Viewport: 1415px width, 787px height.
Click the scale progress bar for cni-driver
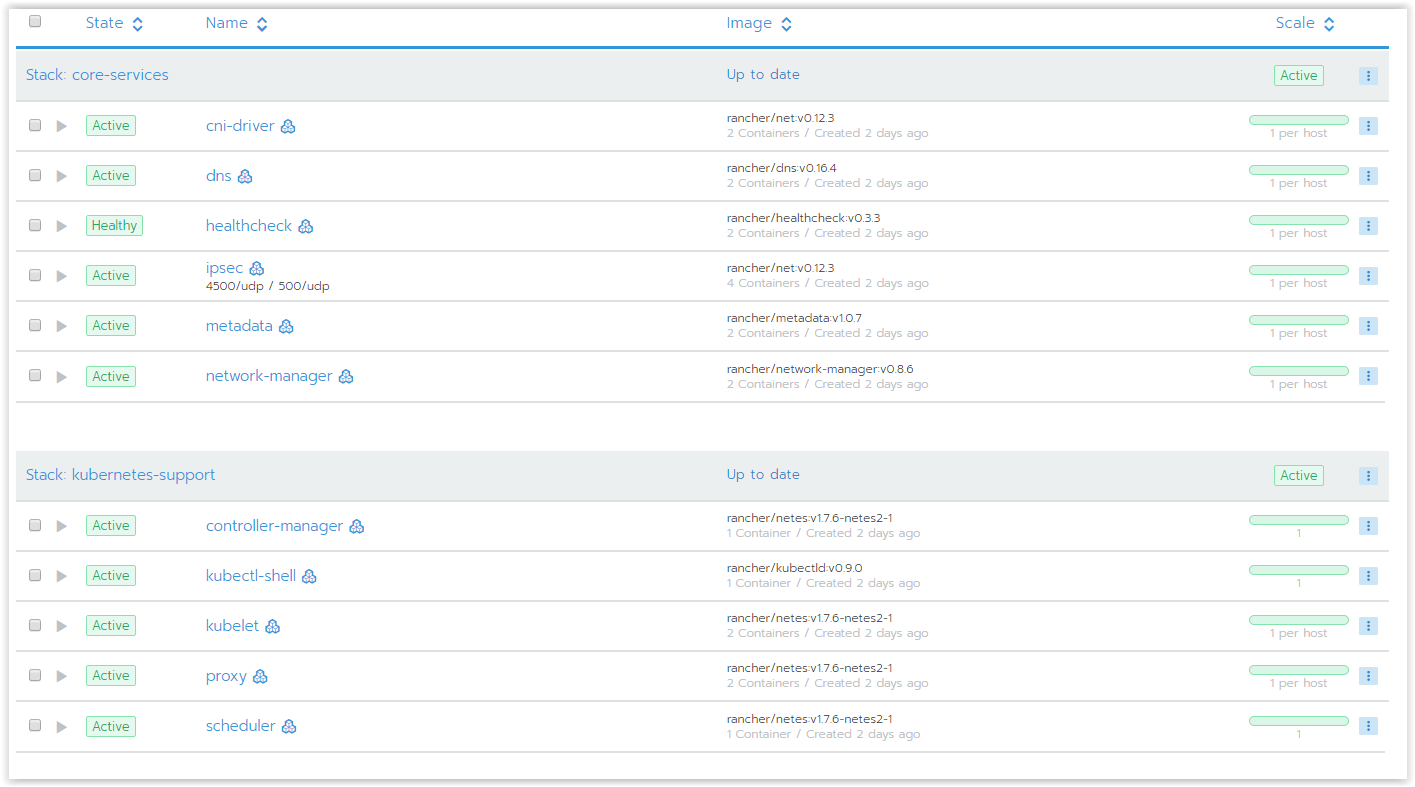1298,120
